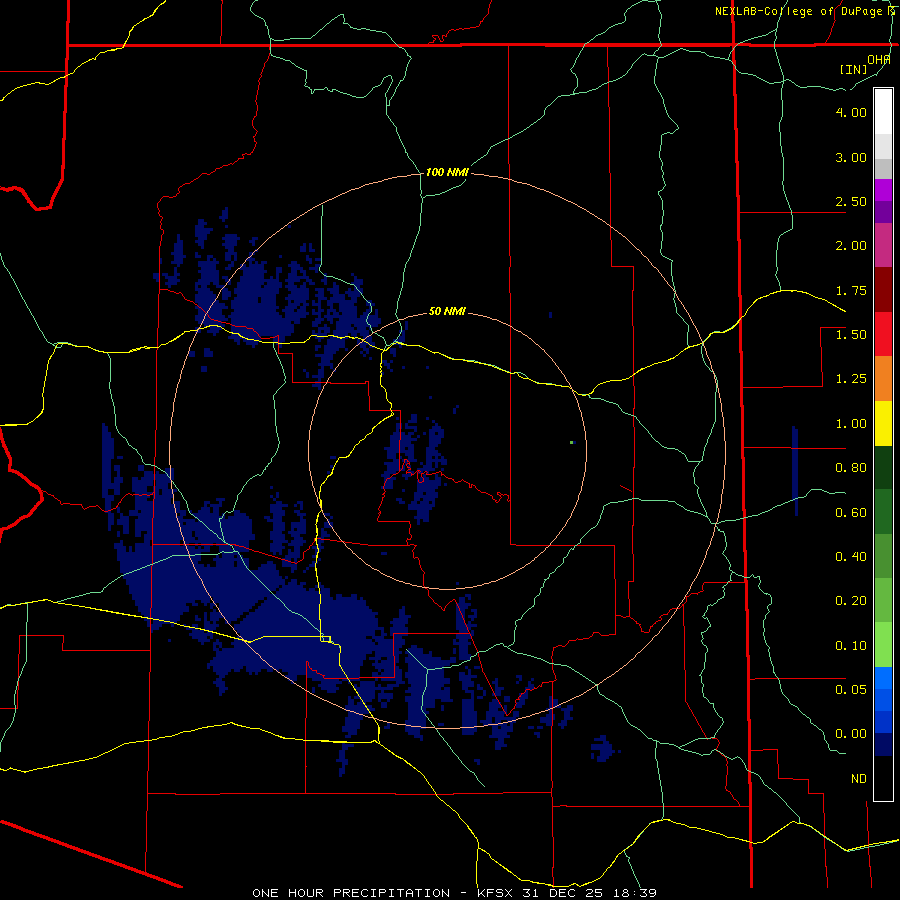This screenshot has width=900, height=900.
Task: Click the NEXLAB-College of DuPage credit text
Action: point(799,11)
